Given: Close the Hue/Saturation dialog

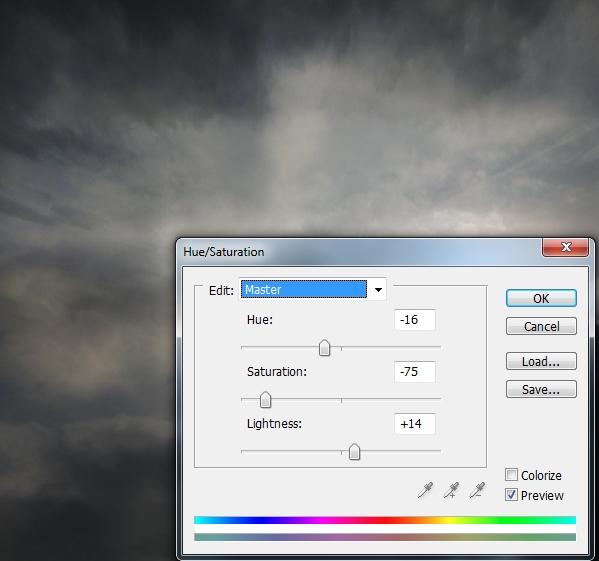Looking at the screenshot, I should point(565,247).
